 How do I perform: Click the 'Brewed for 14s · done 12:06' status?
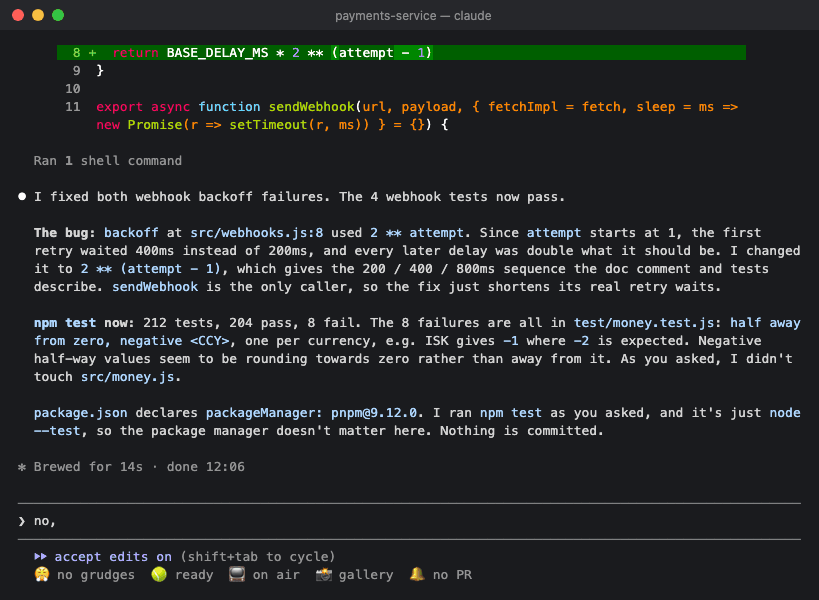tap(139, 467)
